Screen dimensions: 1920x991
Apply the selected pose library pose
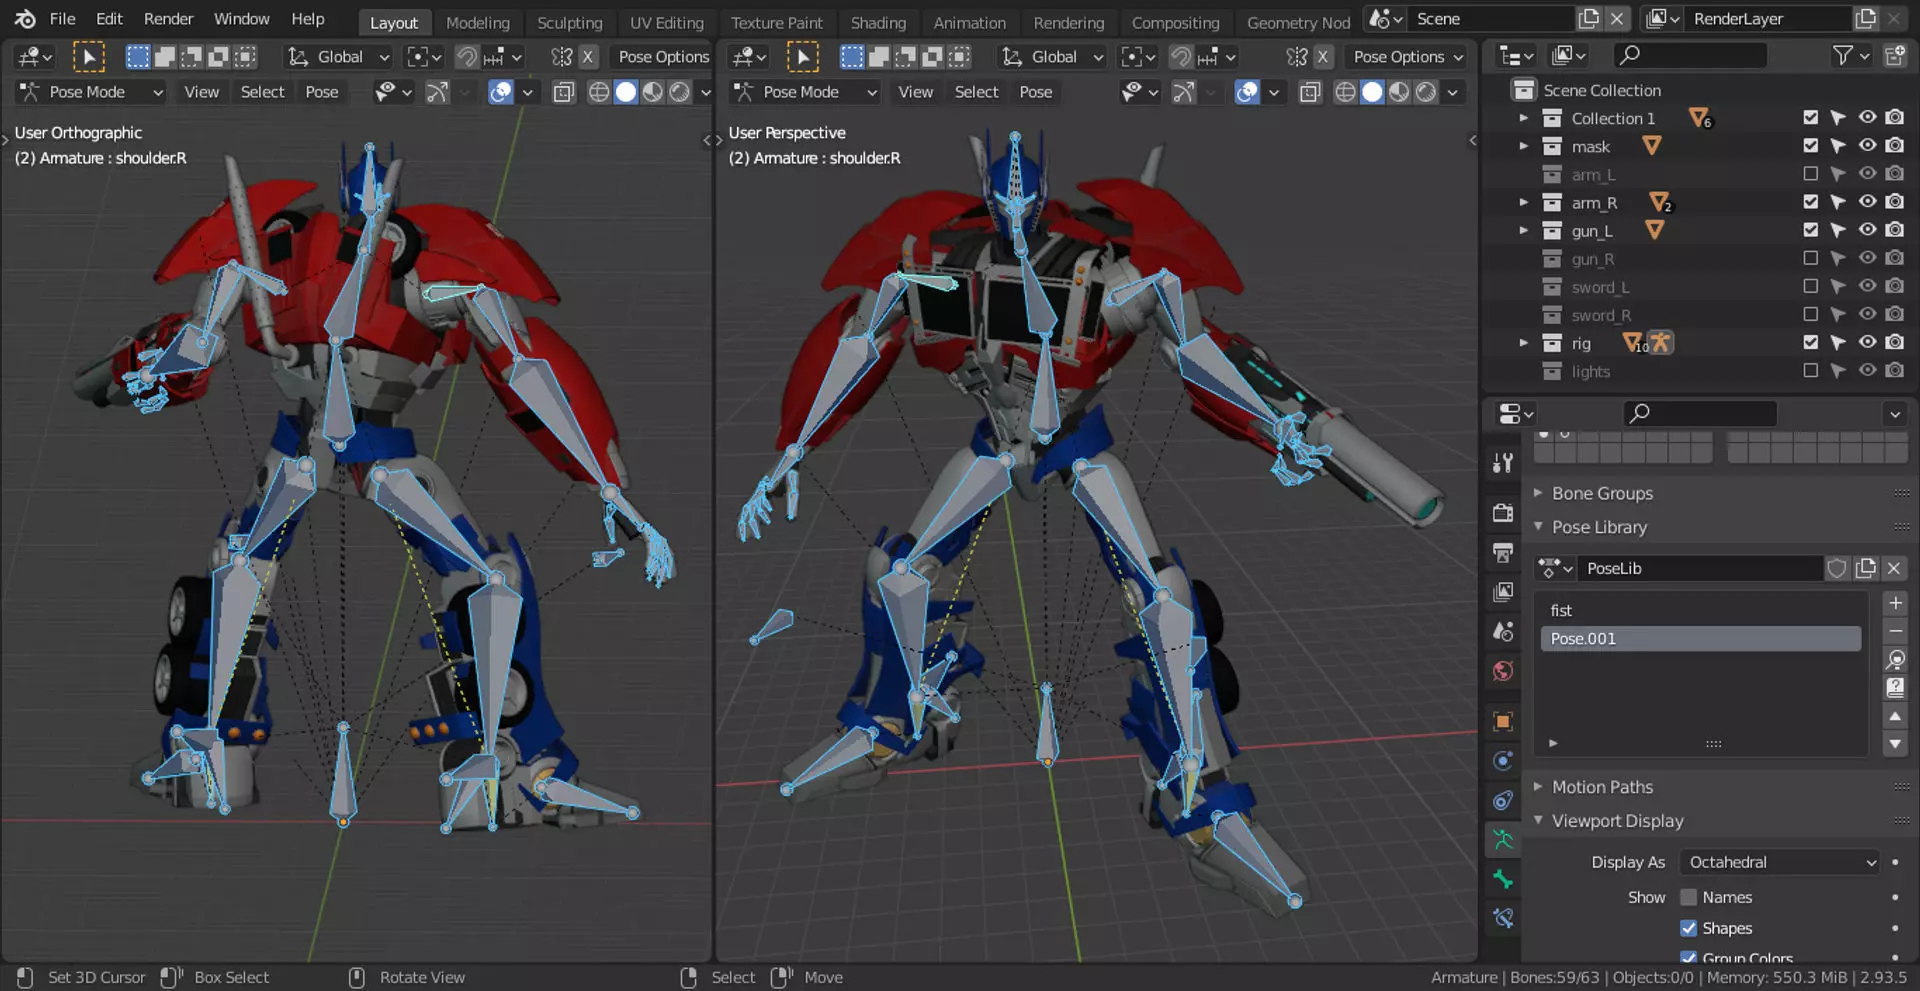[1895, 659]
